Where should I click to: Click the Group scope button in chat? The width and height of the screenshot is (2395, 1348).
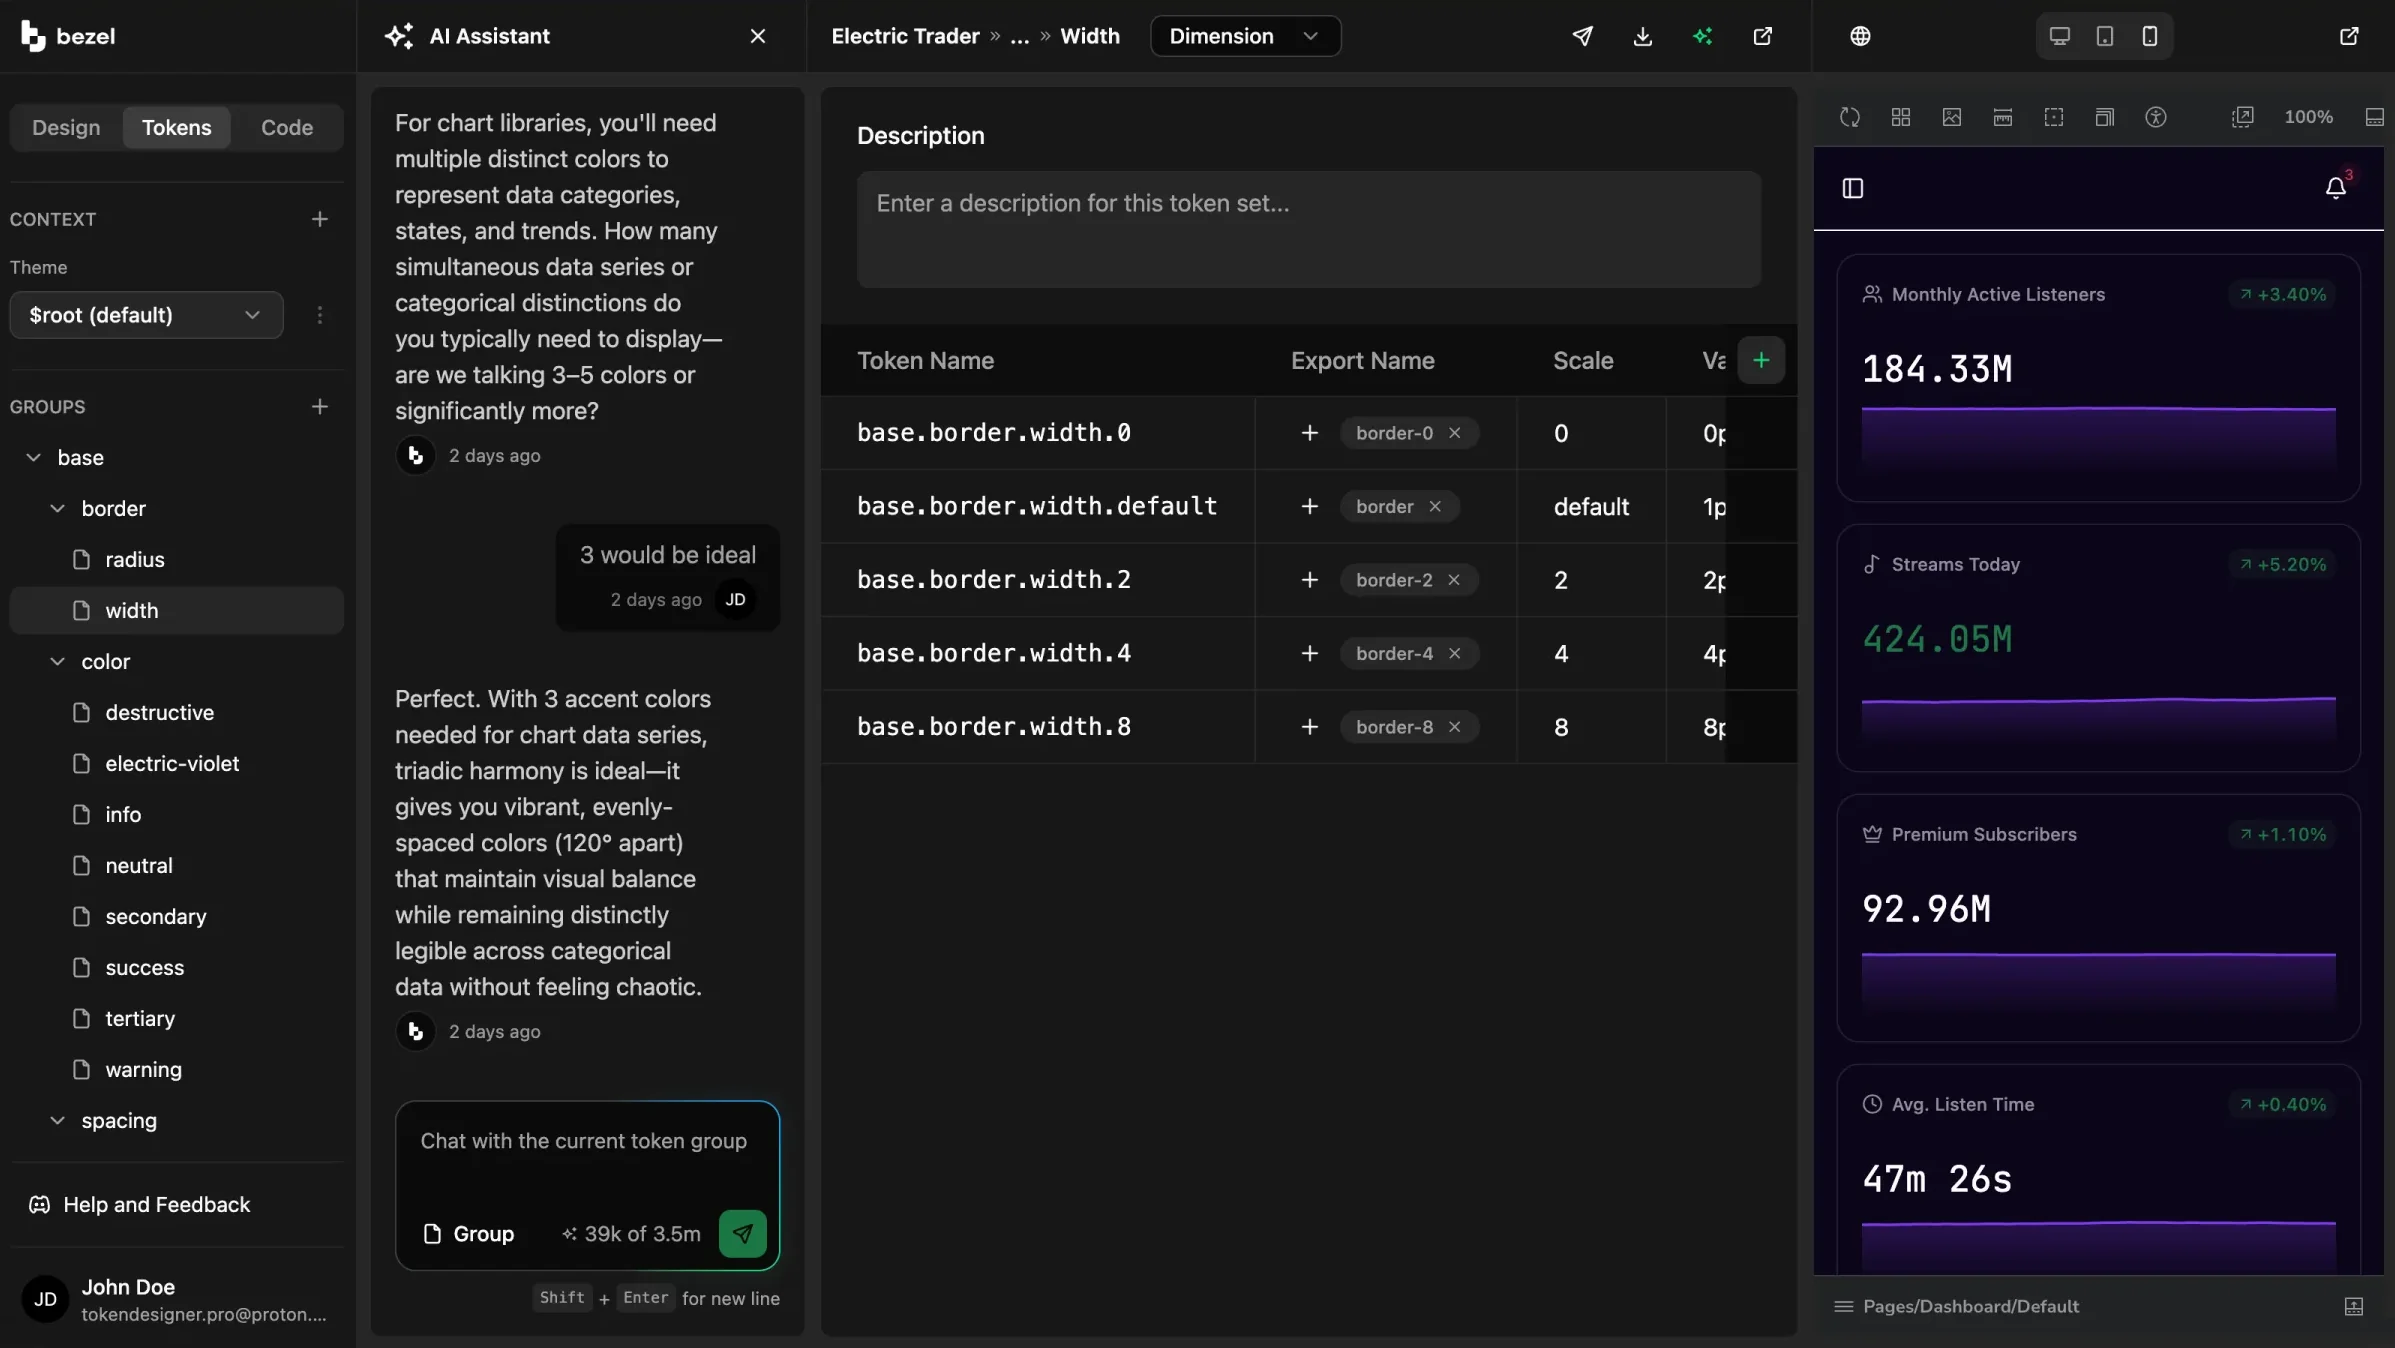tap(469, 1233)
